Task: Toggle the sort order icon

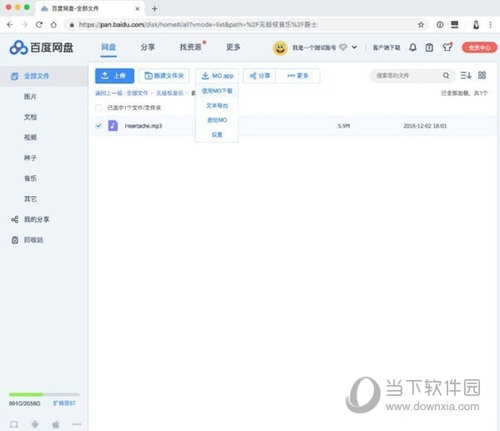Action: tap(465, 75)
